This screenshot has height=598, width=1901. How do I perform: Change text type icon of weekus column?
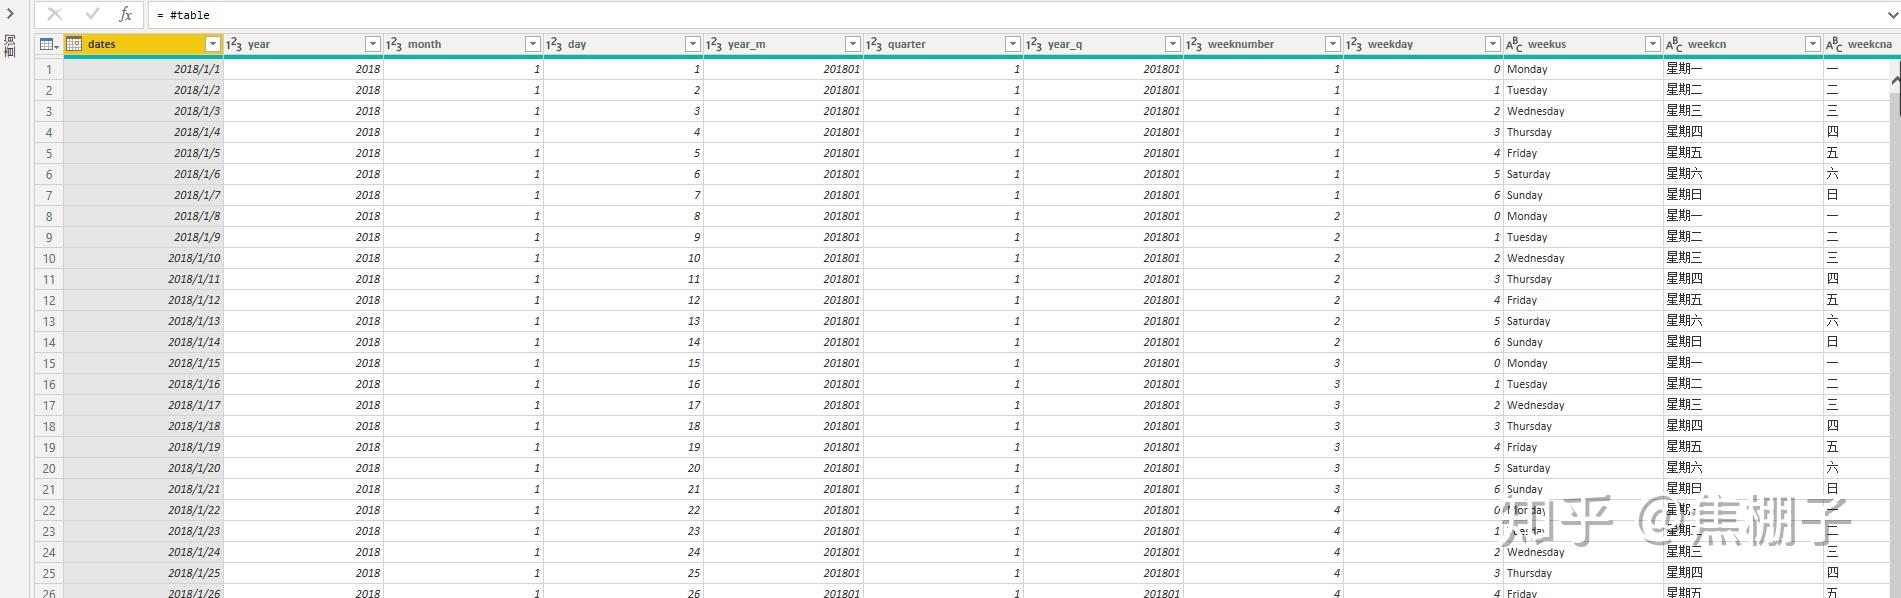point(1514,44)
